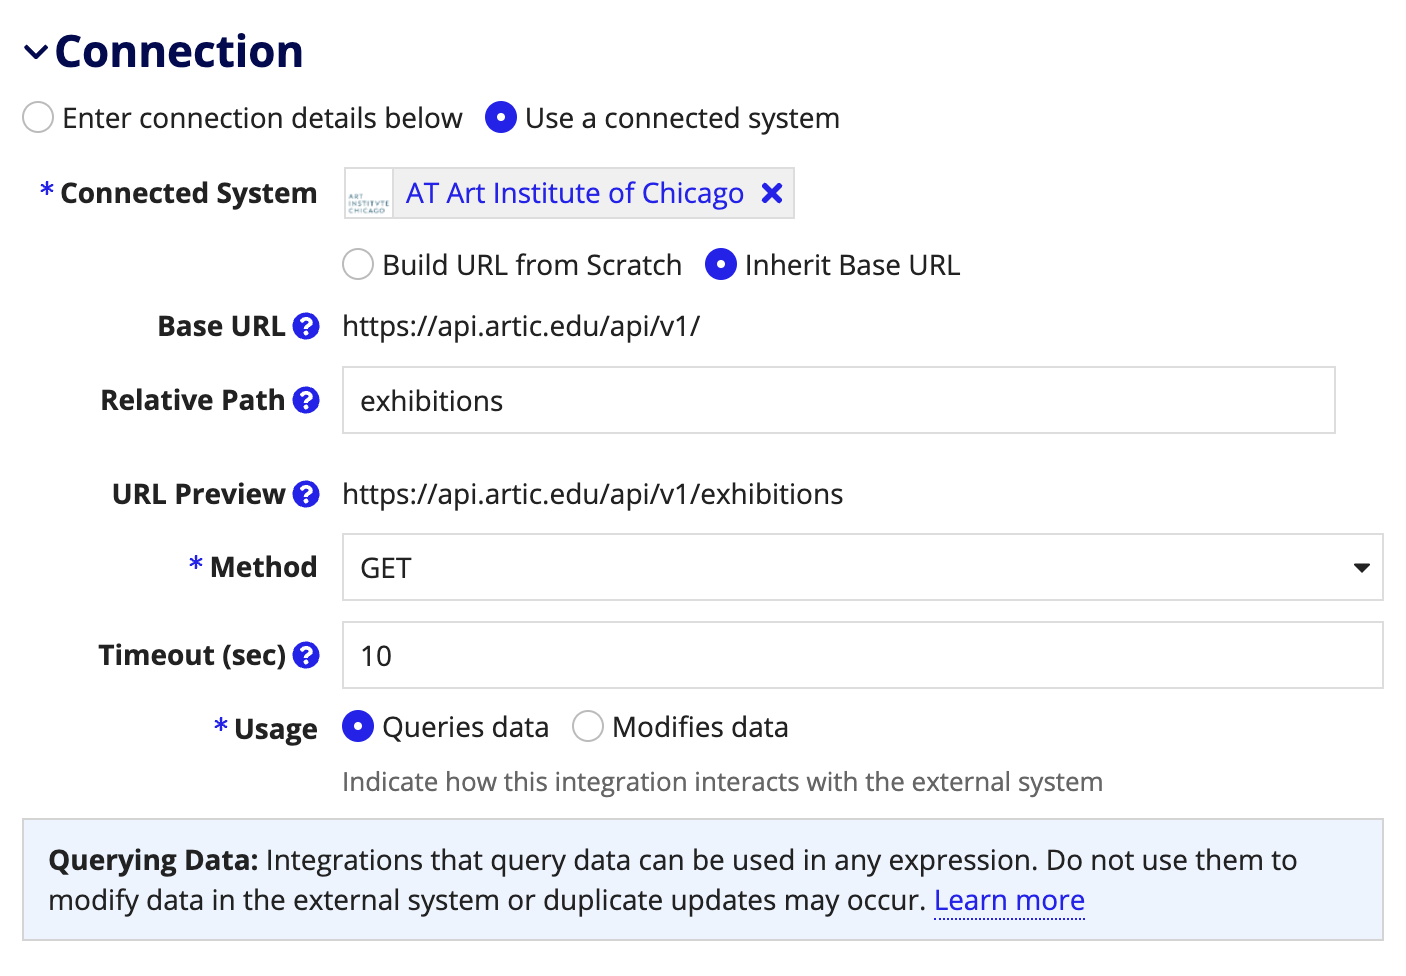Remove the Art Institute of Chicago connected system
The image size is (1406, 976).
coord(771,193)
